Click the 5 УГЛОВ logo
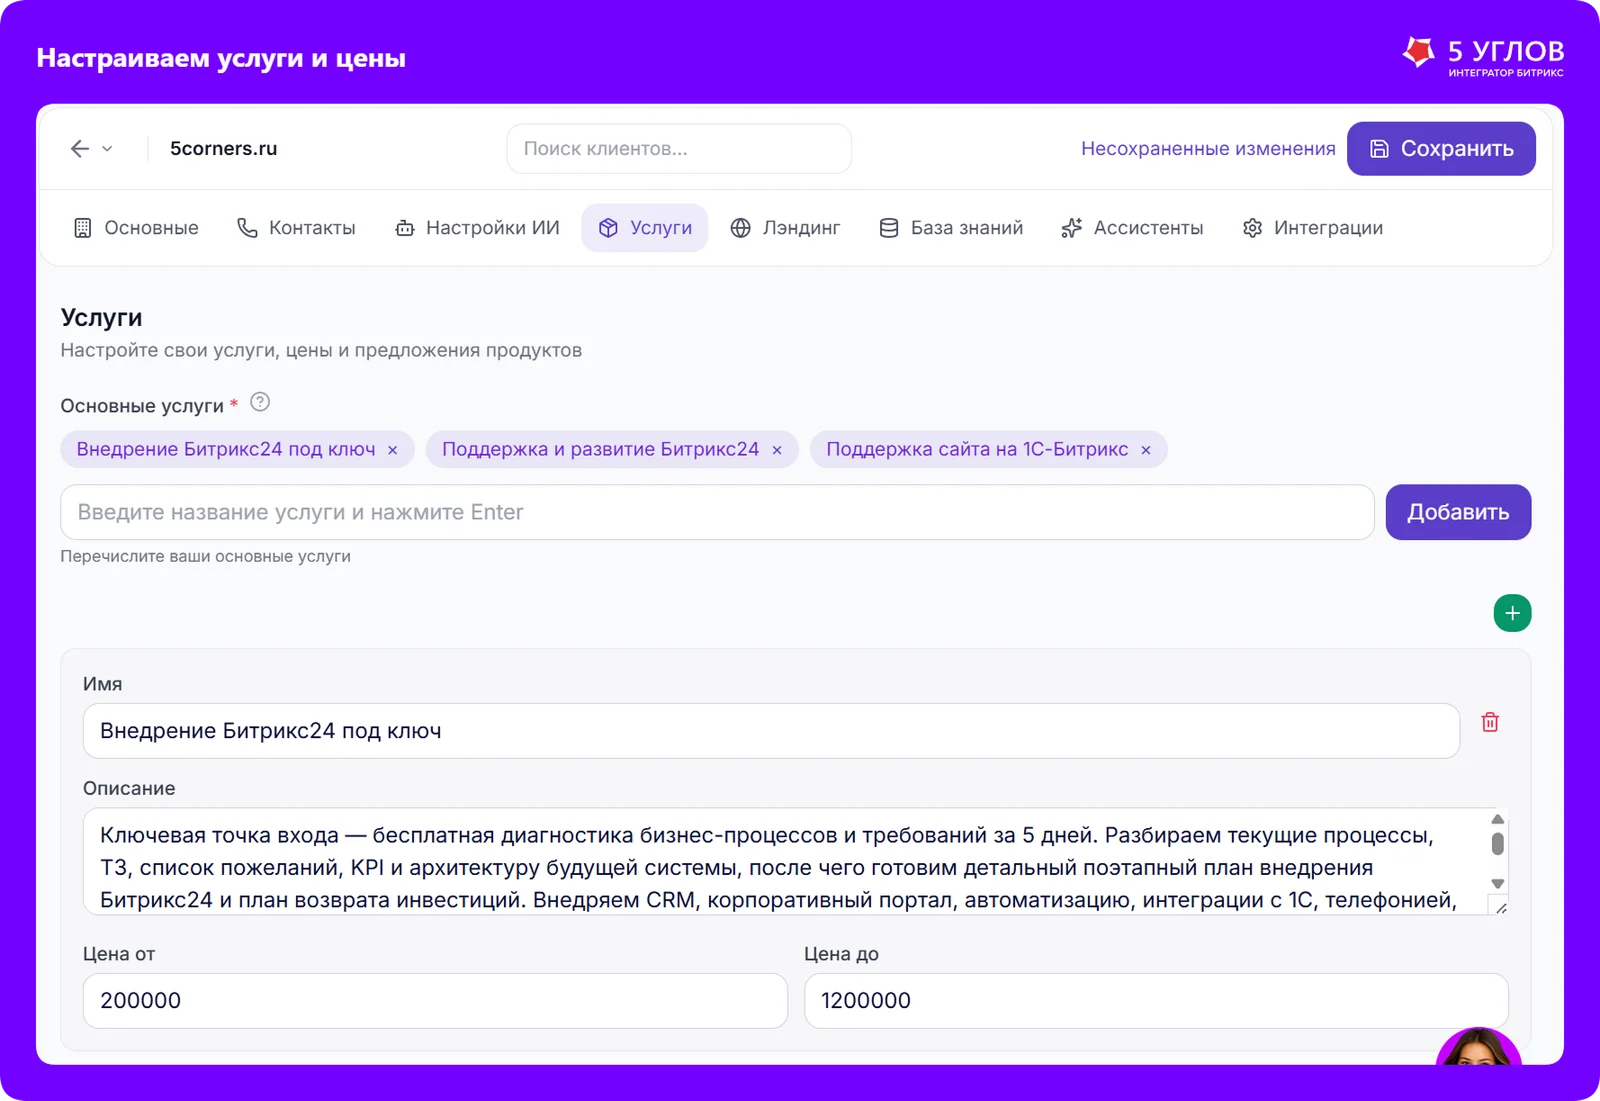Image resolution: width=1600 pixels, height=1101 pixels. coord(1483,56)
